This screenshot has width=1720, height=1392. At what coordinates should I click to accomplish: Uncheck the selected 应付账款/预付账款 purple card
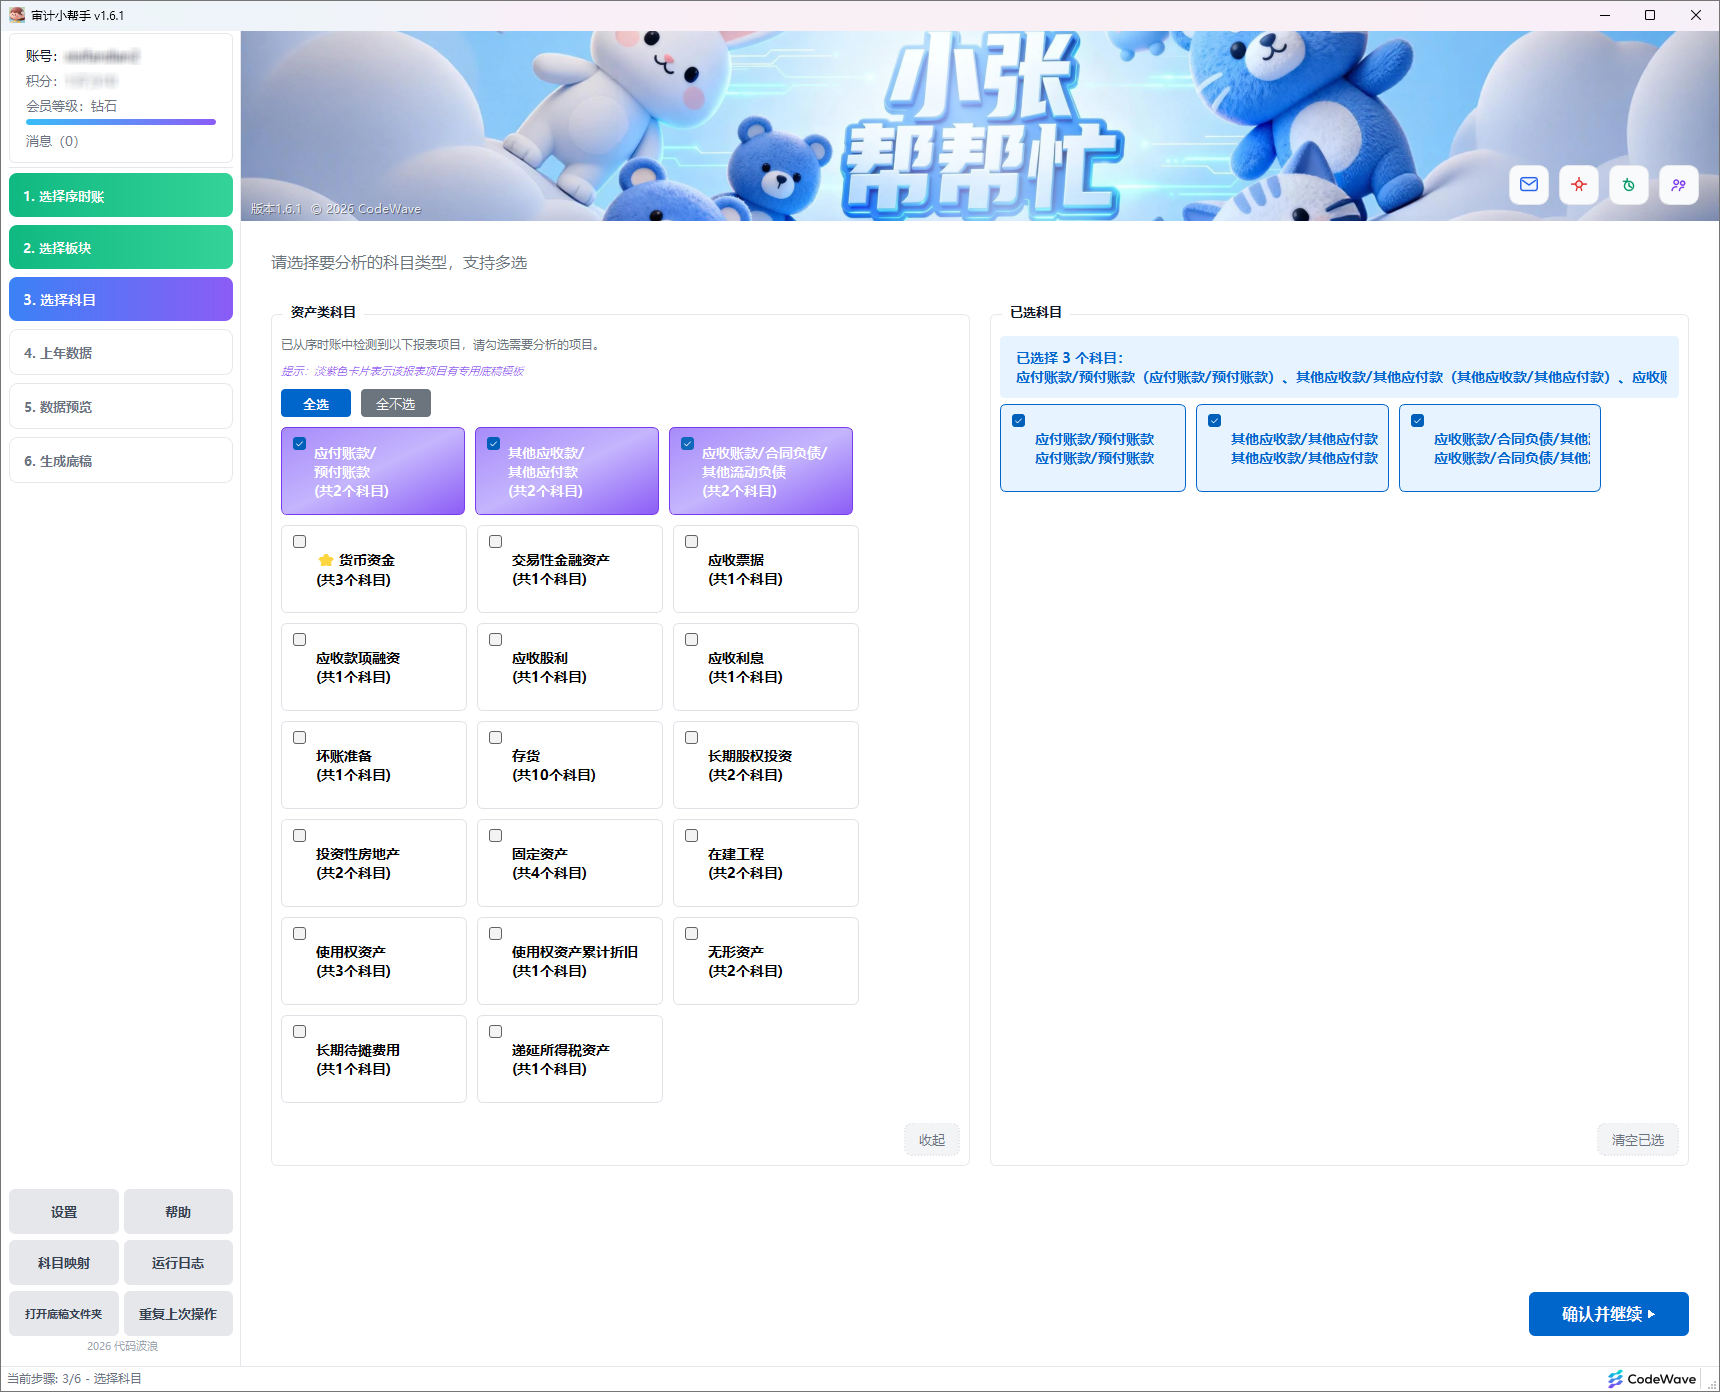point(300,444)
